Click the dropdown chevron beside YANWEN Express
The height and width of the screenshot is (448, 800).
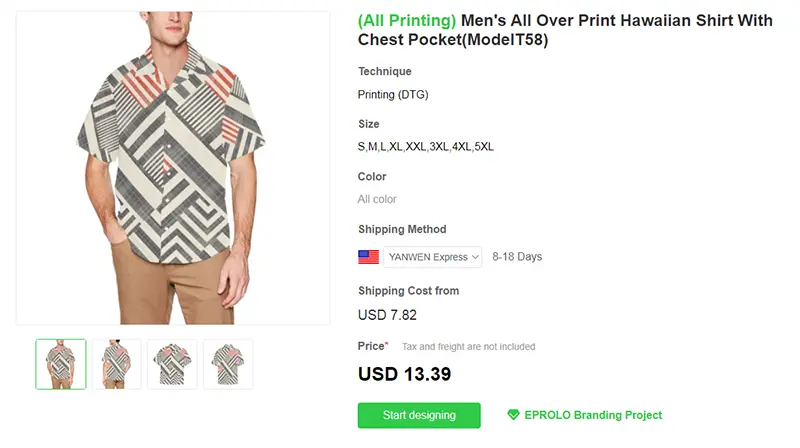(475, 257)
